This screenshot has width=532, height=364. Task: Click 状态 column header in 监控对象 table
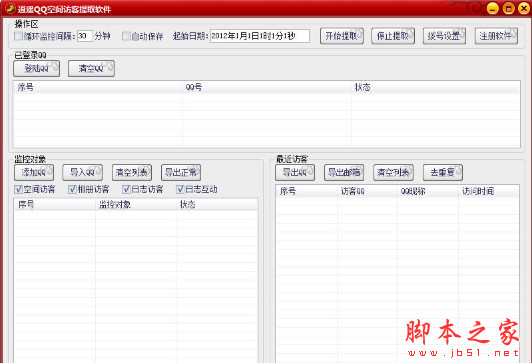coord(217,205)
